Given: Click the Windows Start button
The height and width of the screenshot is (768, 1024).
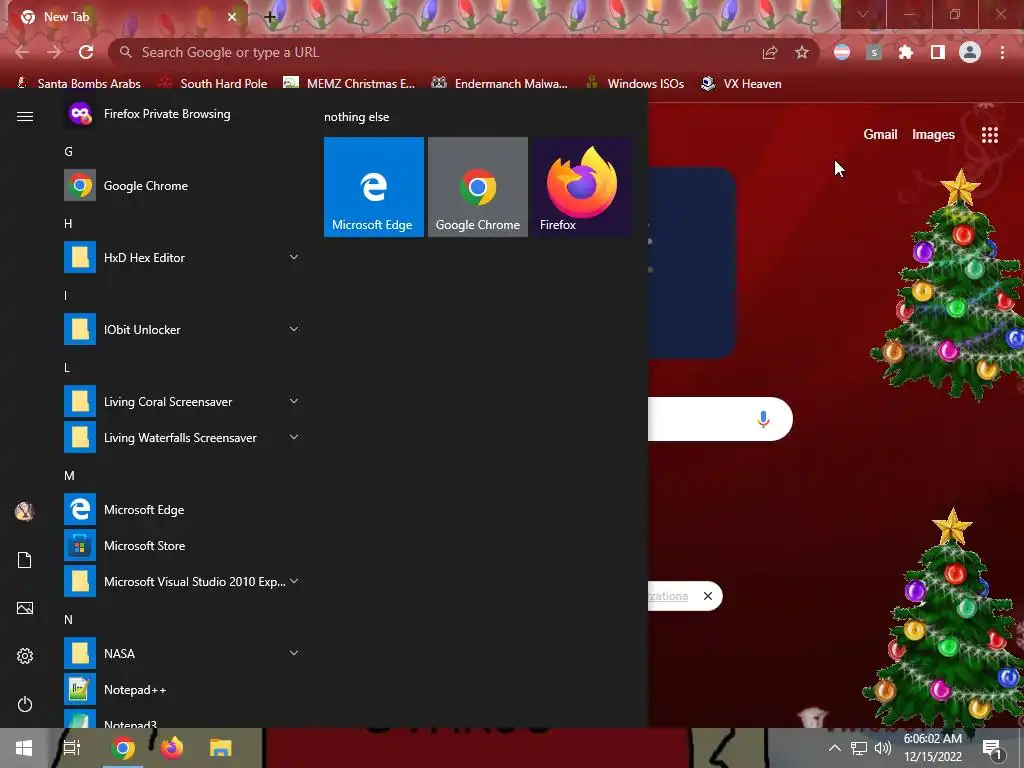Looking at the screenshot, I should 24,748.
